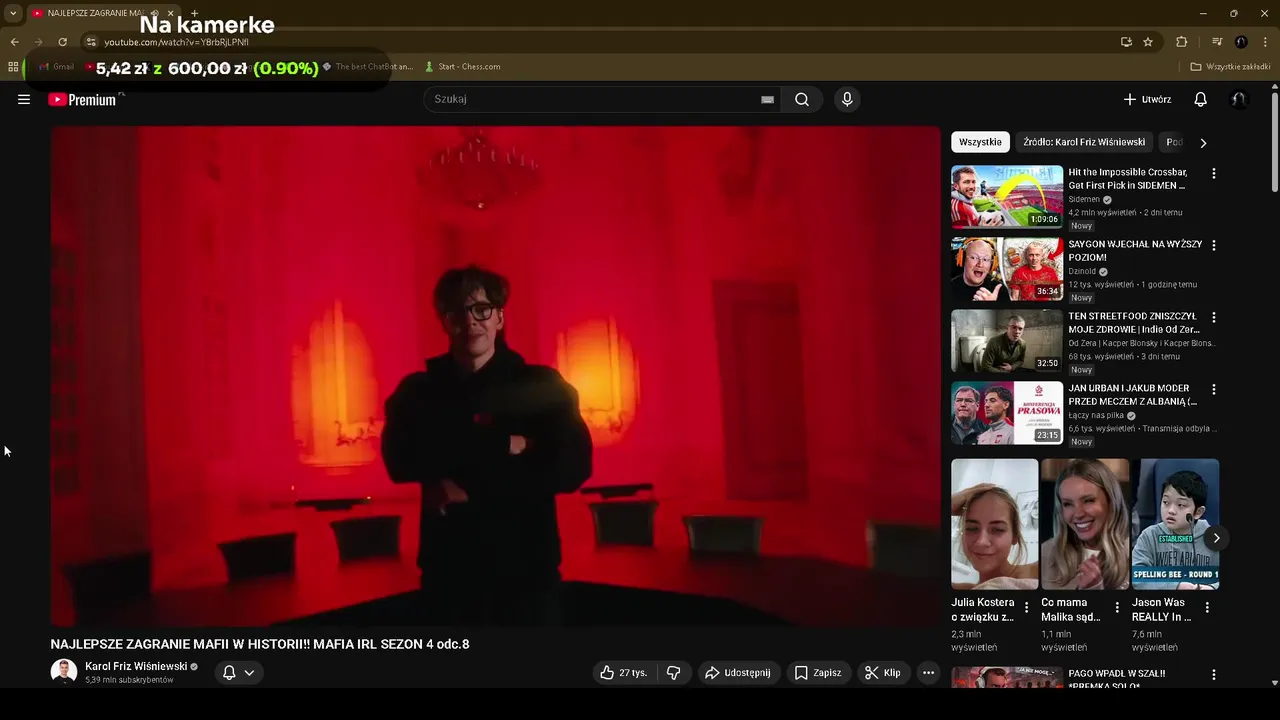Viewport: 1280px width, 720px height.
Task: Bookmark this page with the star icon
Action: tap(1148, 42)
